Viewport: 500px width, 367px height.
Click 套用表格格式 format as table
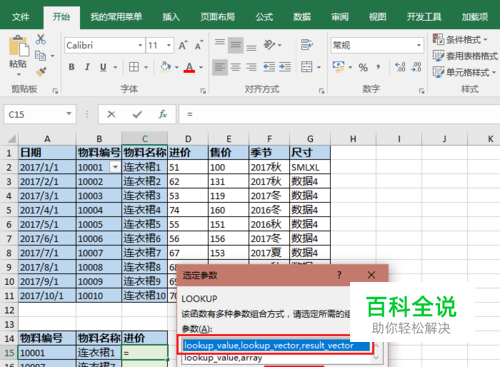465,56
